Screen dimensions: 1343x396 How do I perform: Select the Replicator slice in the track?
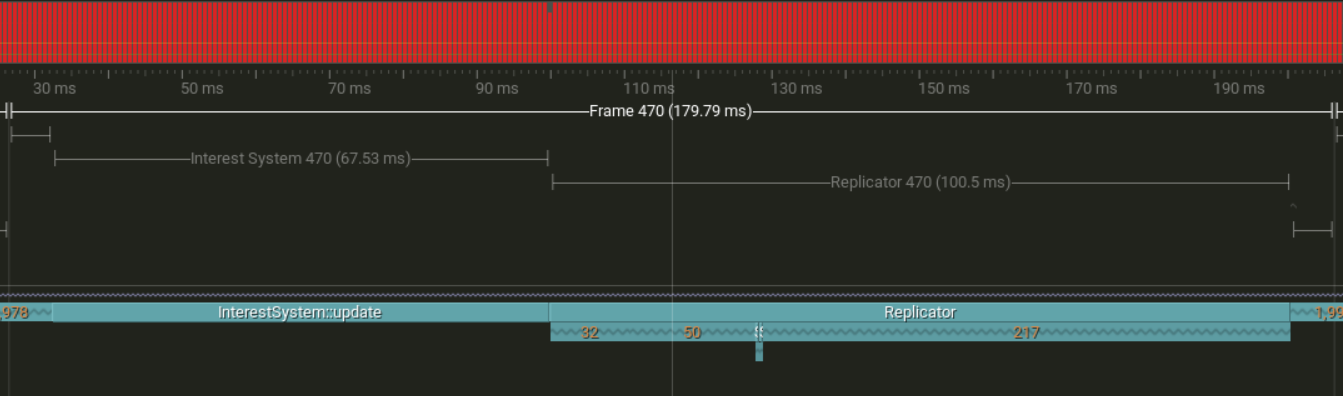coord(919,312)
